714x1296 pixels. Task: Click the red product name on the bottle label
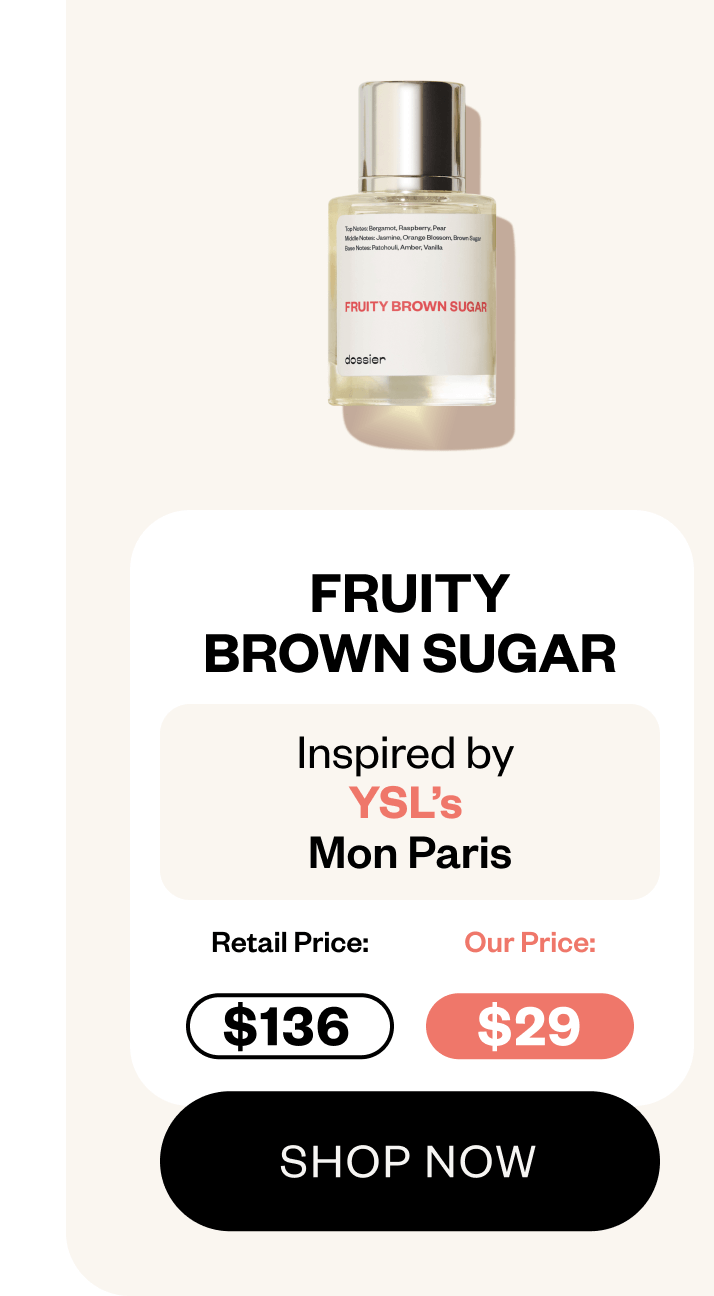click(x=415, y=306)
